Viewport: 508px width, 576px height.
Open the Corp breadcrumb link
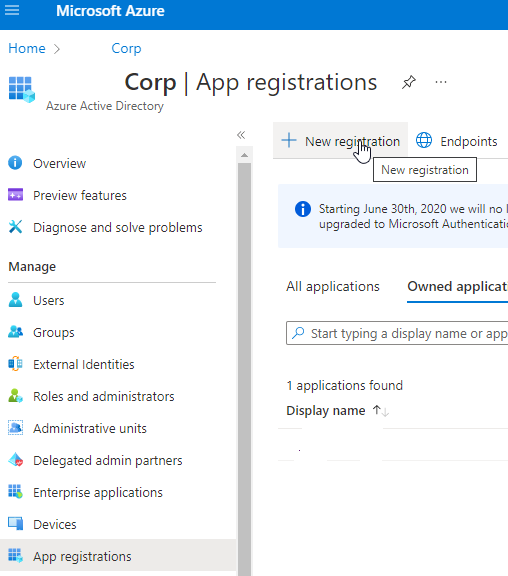[x=126, y=48]
